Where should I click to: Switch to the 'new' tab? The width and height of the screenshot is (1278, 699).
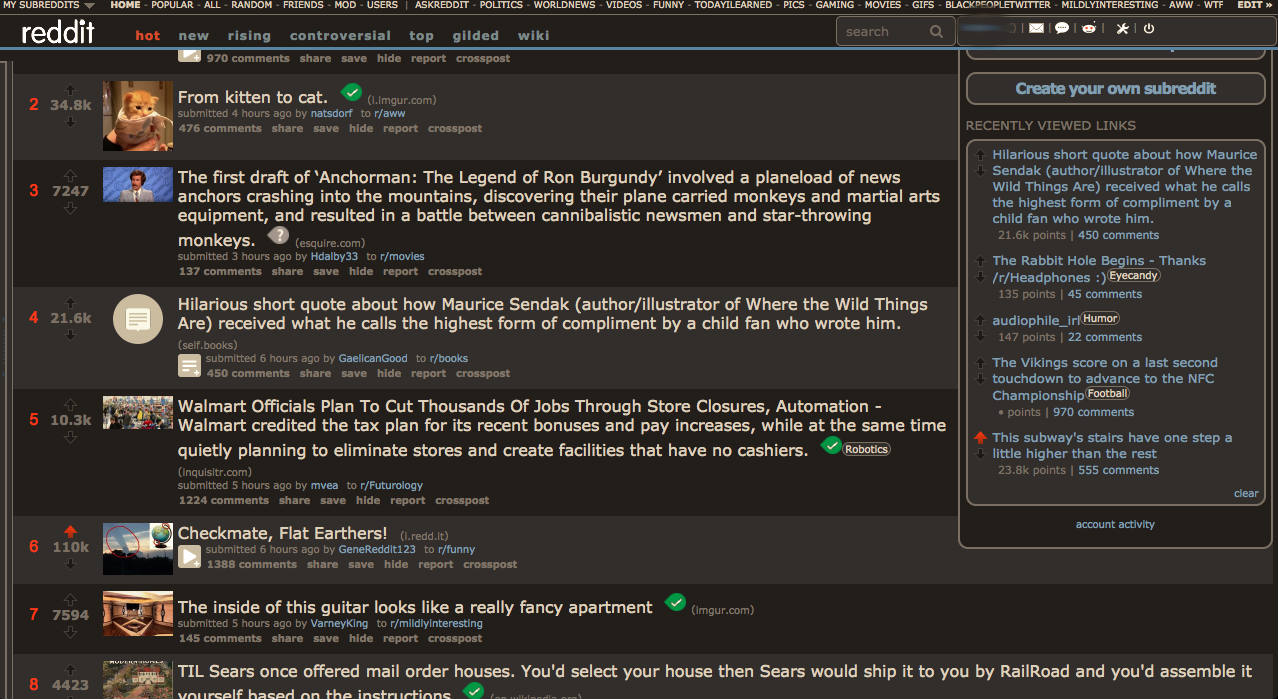coord(194,35)
